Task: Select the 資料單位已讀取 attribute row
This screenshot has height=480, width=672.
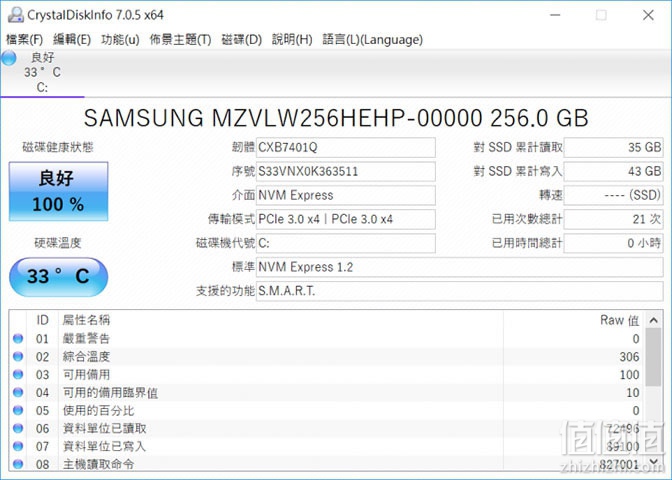Action: click(x=327, y=429)
